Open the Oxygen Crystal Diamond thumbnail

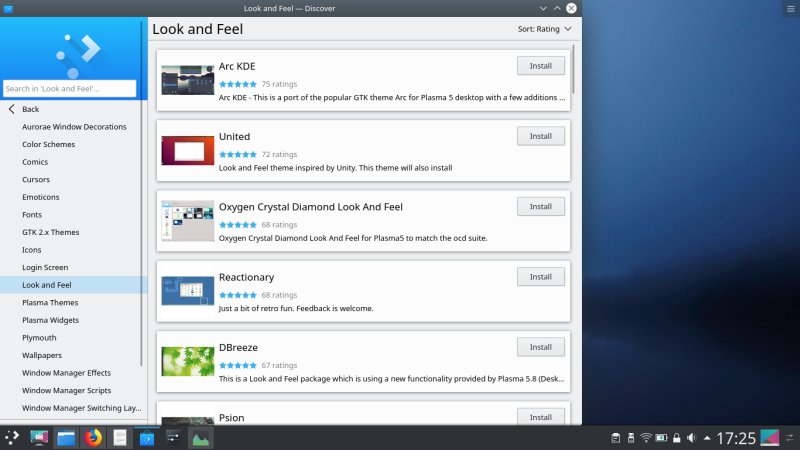tap(188, 221)
